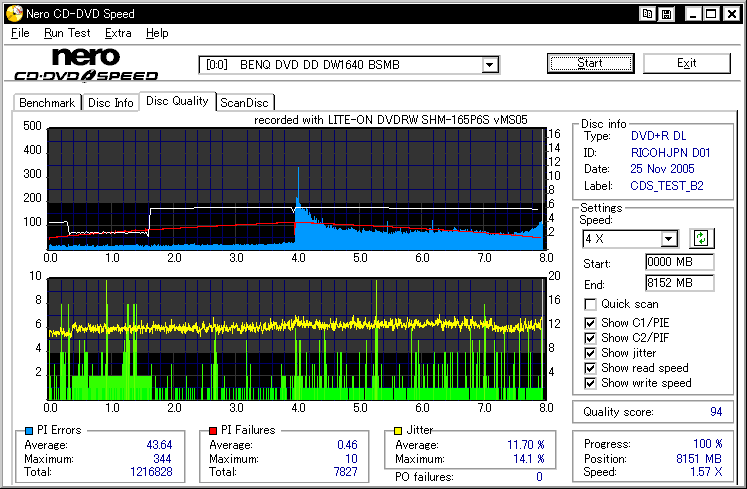Click the Exit button

(x=686, y=63)
